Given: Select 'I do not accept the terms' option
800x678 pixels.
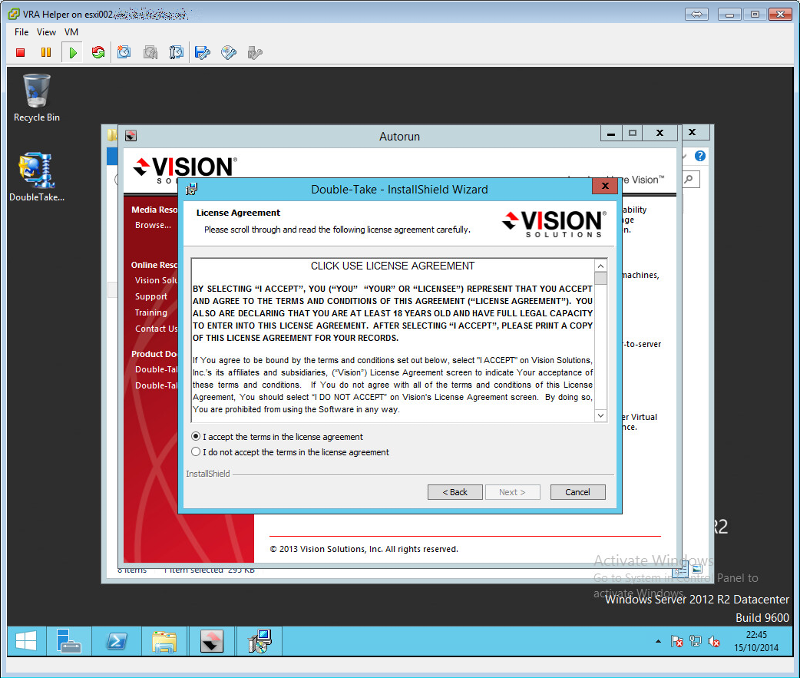Looking at the screenshot, I should click(290, 452).
